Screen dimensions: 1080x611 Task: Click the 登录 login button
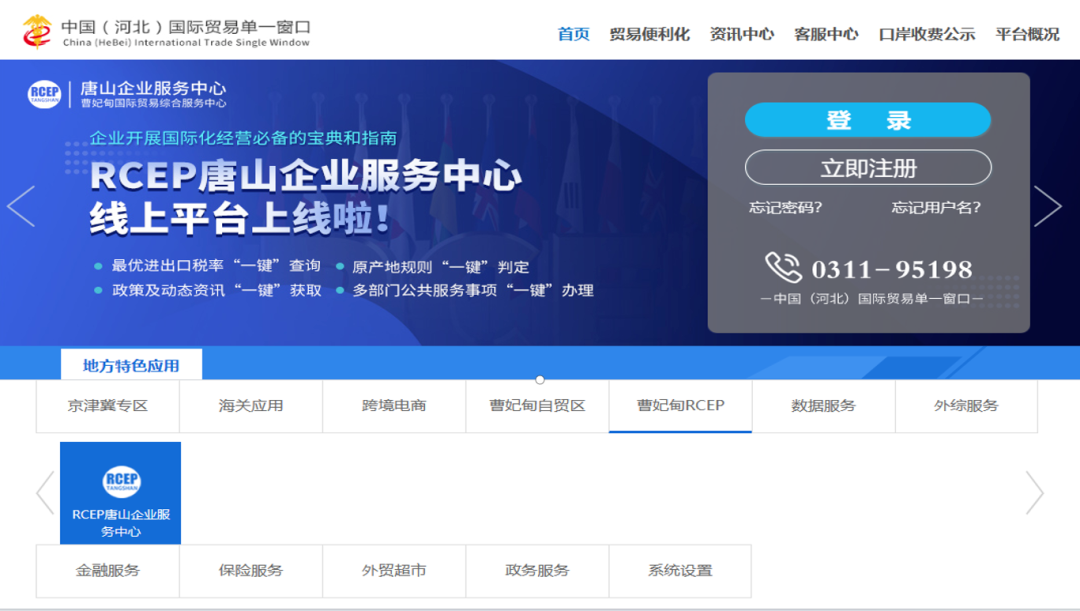(x=868, y=120)
